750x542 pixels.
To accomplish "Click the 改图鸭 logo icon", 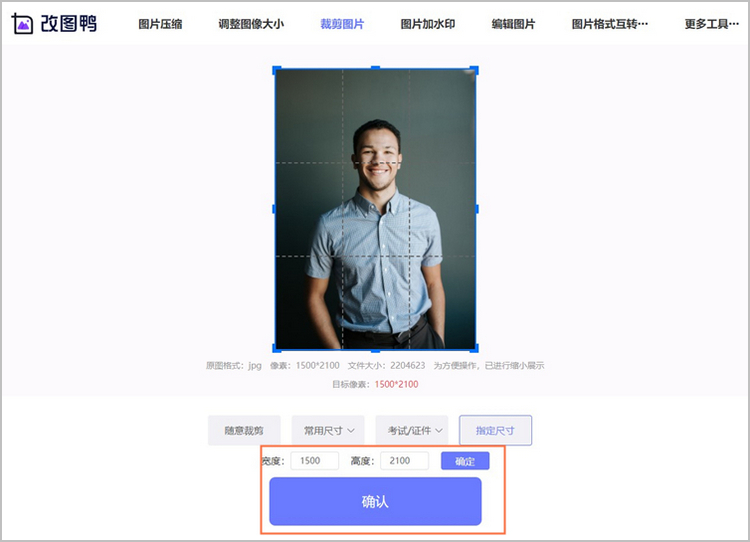I will pos(22,23).
